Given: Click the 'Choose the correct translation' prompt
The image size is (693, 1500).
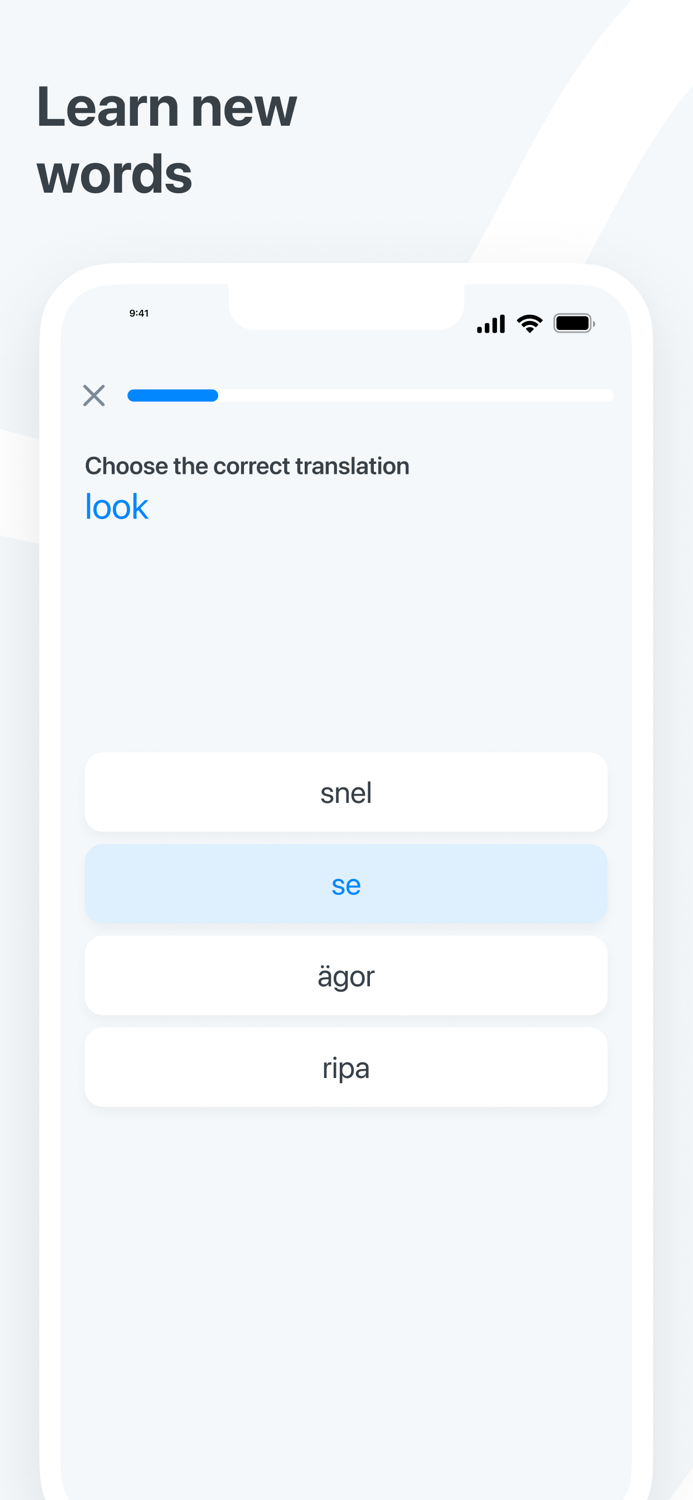Looking at the screenshot, I should coord(247,466).
